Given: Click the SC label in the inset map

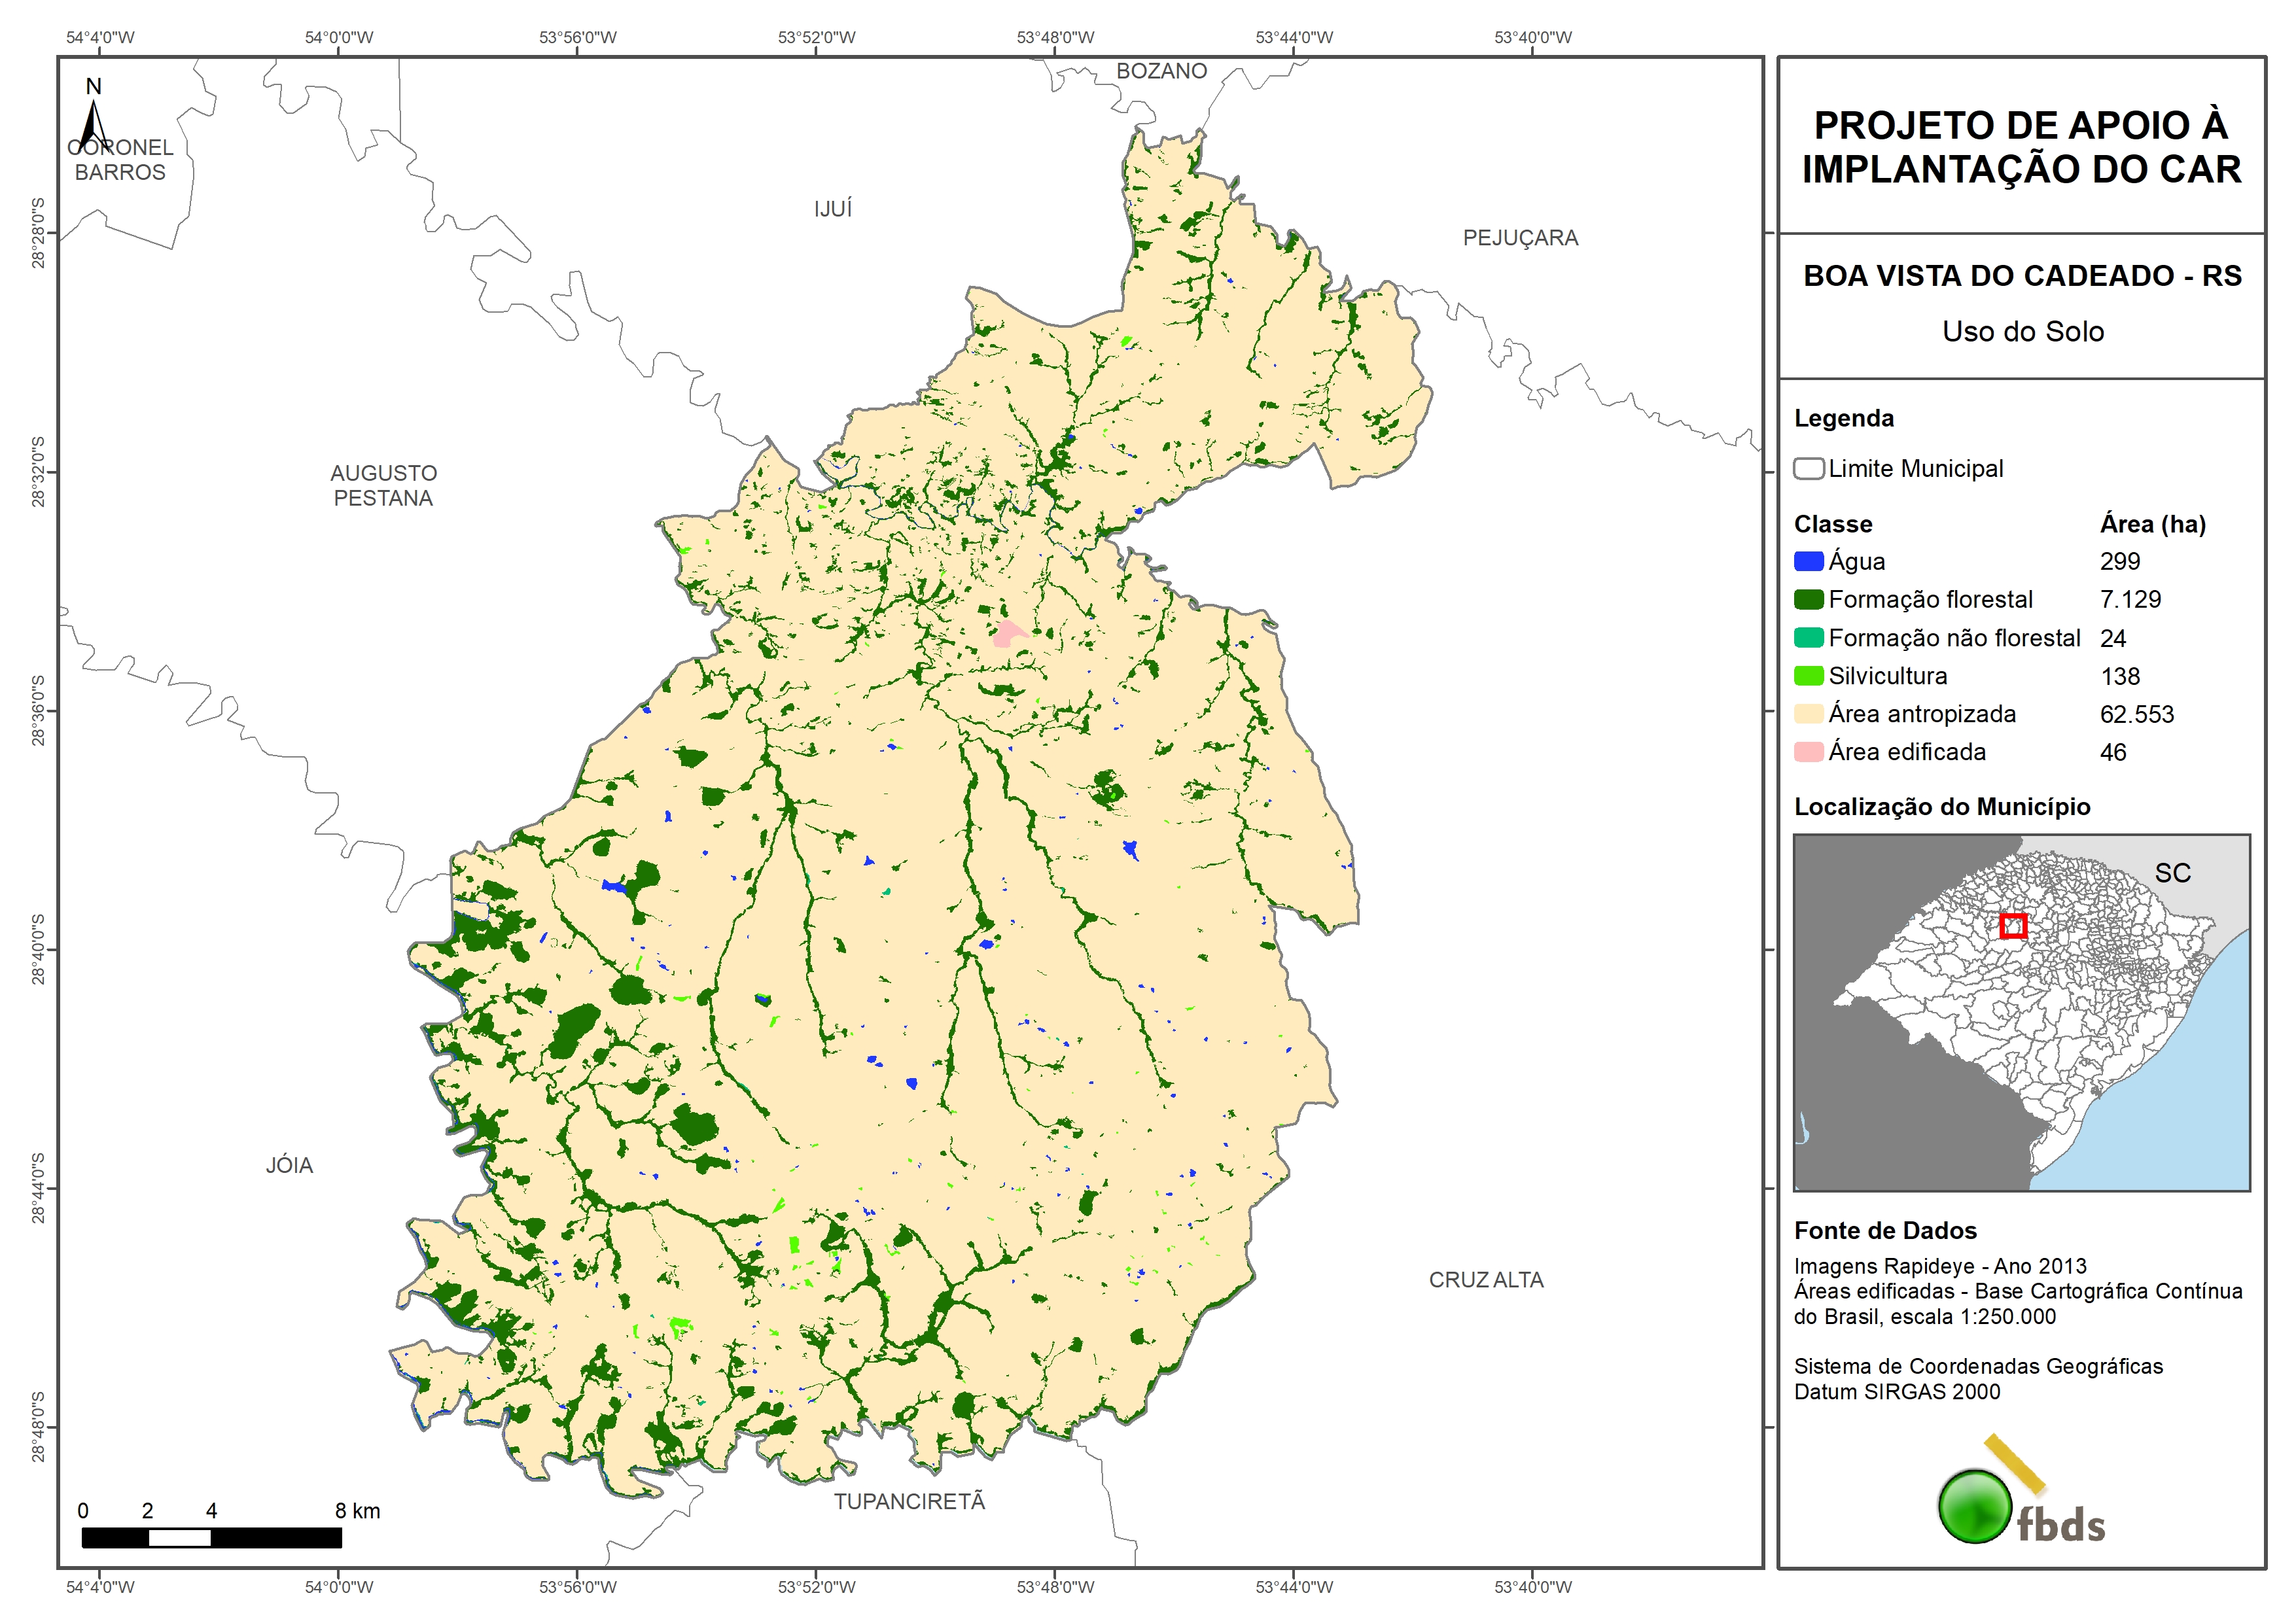Looking at the screenshot, I should pos(2172,873).
